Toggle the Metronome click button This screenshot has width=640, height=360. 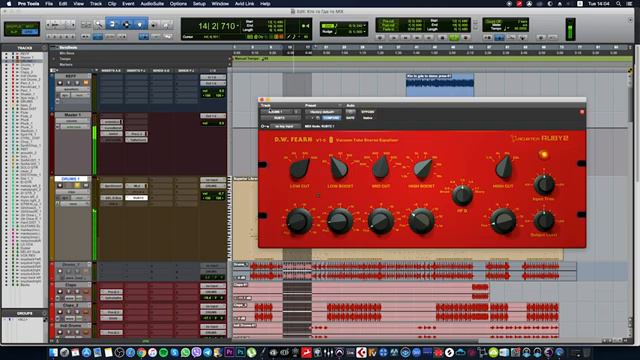pos(499,38)
